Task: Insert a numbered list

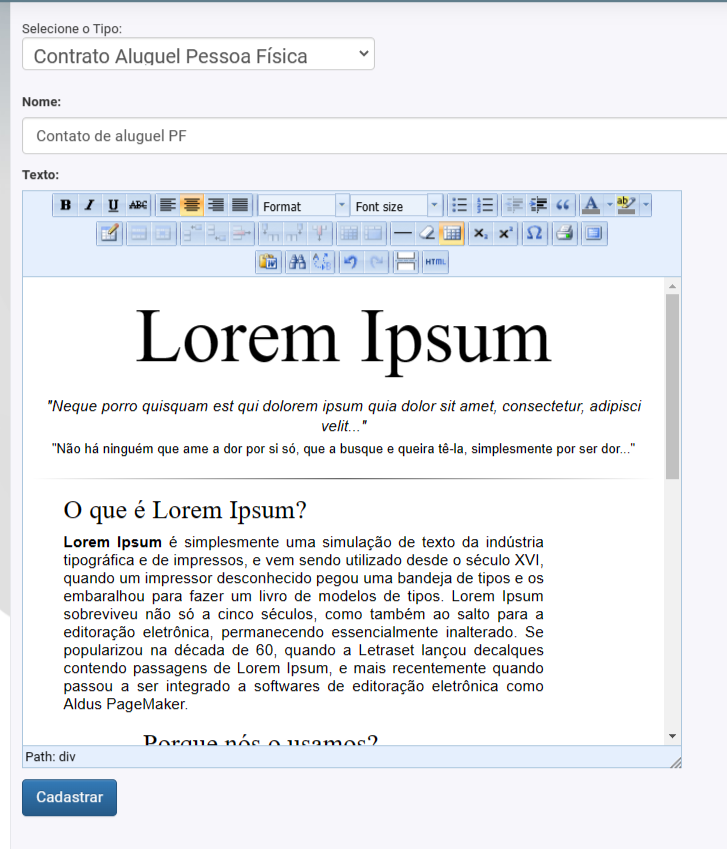Action: coord(485,205)
